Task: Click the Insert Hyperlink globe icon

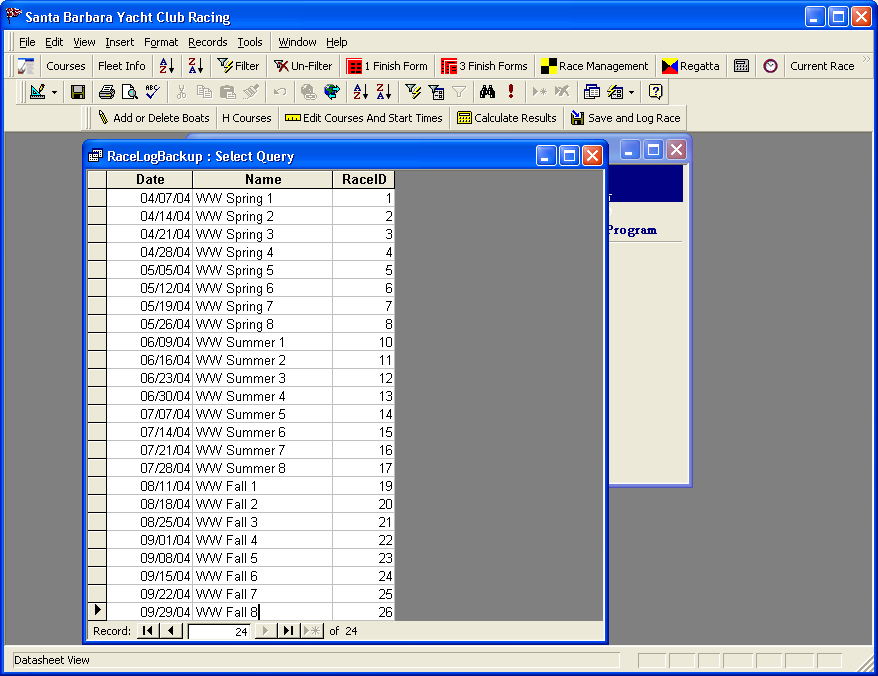Action: click(x=308, y=92)
